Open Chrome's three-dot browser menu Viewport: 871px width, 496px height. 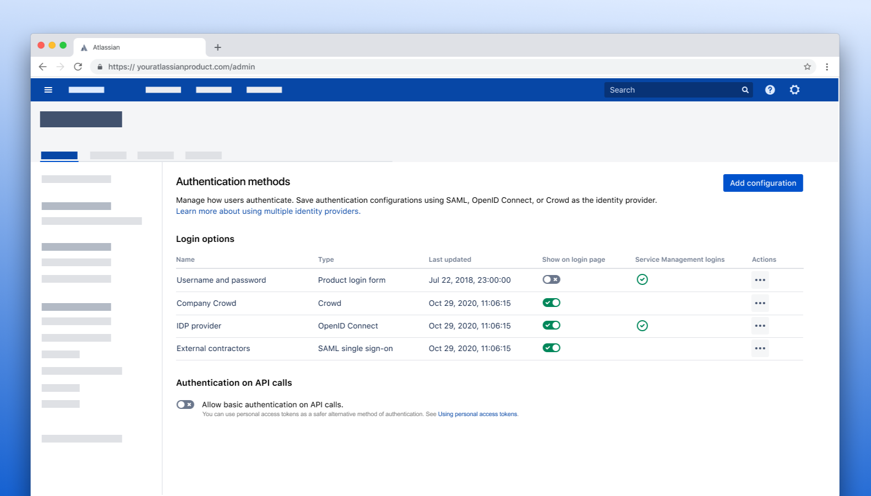(x=827, y=67)
